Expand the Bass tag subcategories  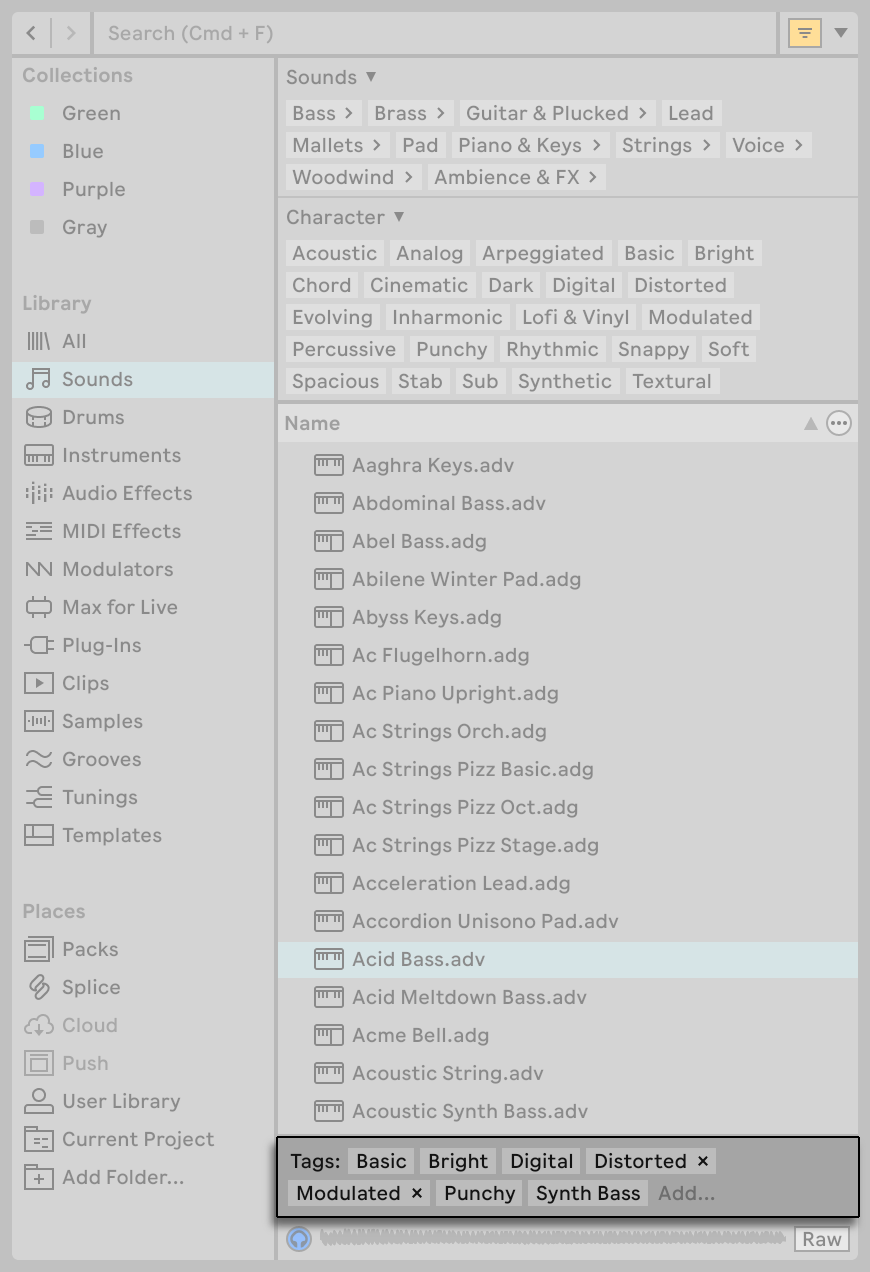tap(349, 113)
